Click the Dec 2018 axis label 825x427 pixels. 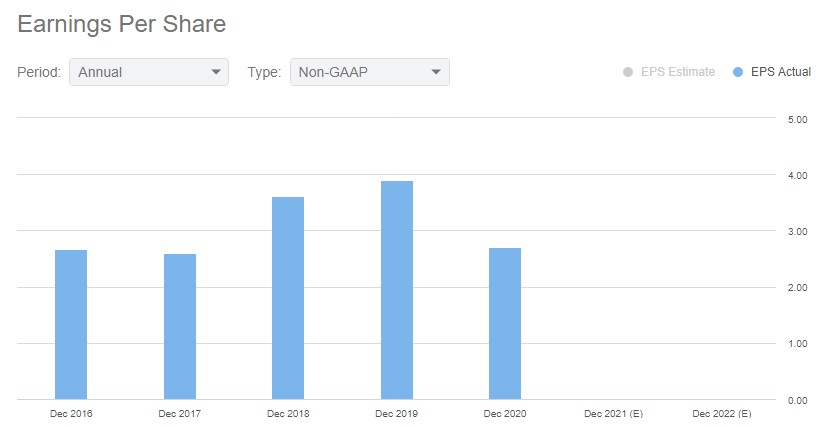pyautogui.click(x=288, y=414)
